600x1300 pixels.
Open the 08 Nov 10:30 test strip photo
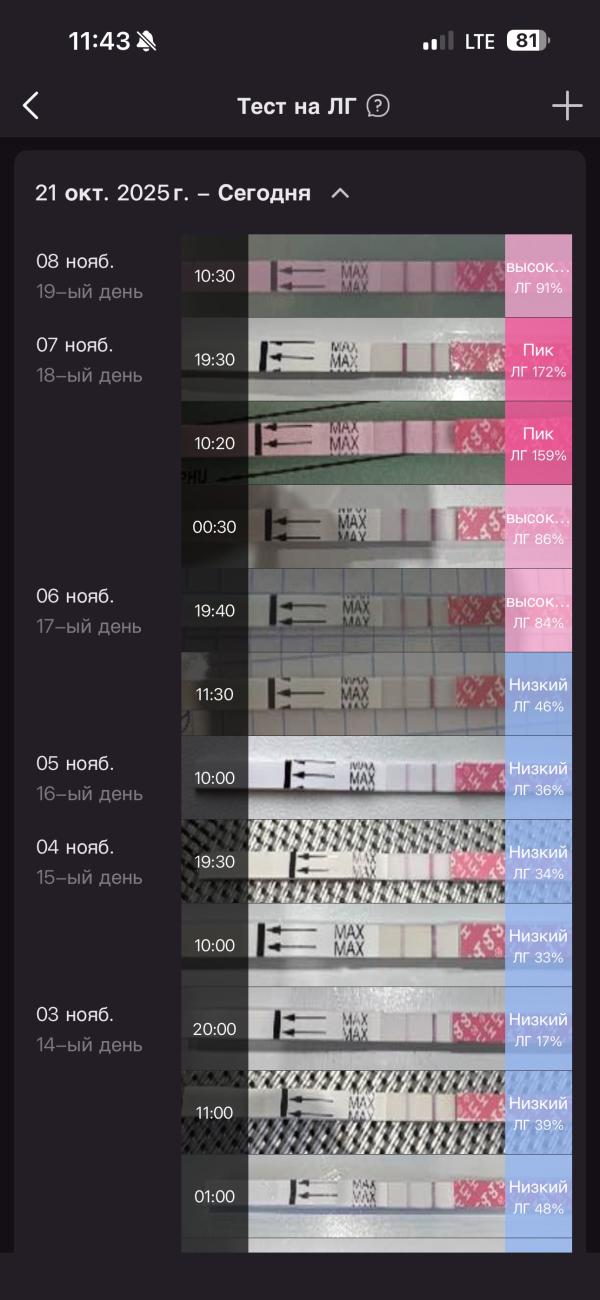coord(376,276)
